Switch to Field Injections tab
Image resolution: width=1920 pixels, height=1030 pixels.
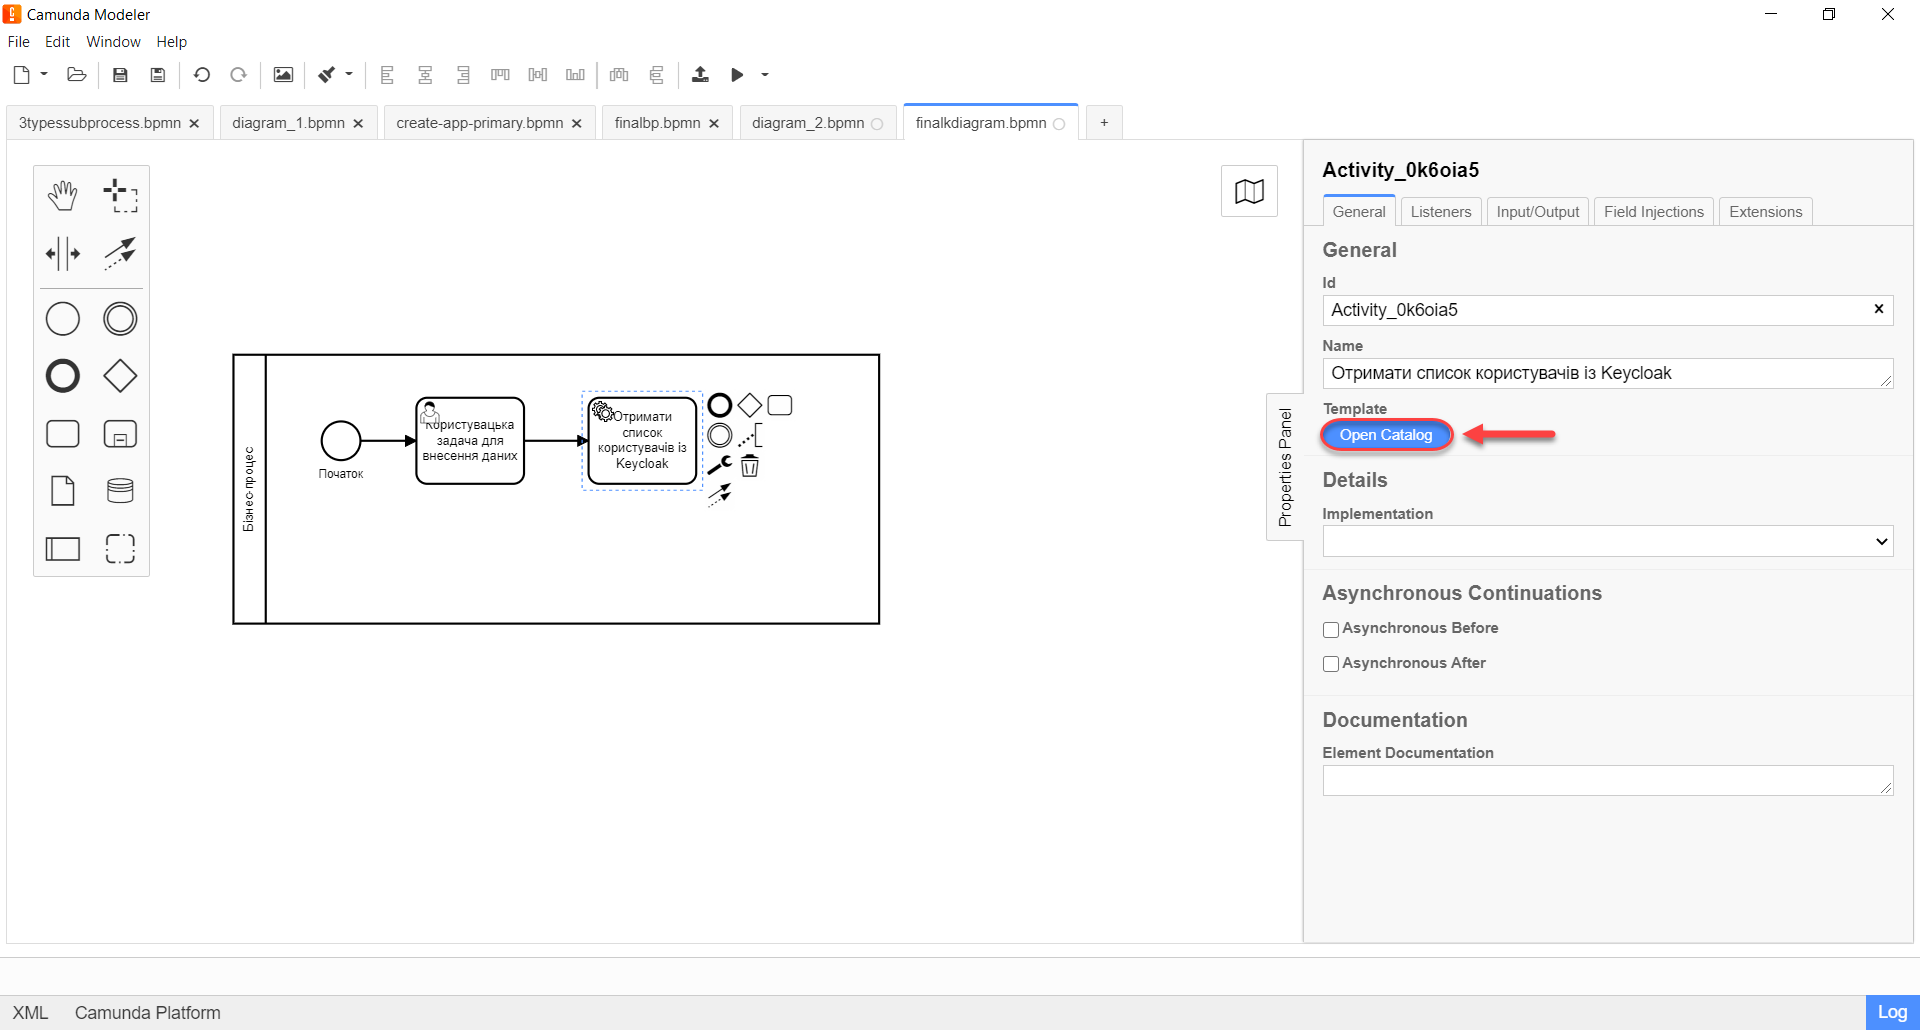coord(1654,212)
